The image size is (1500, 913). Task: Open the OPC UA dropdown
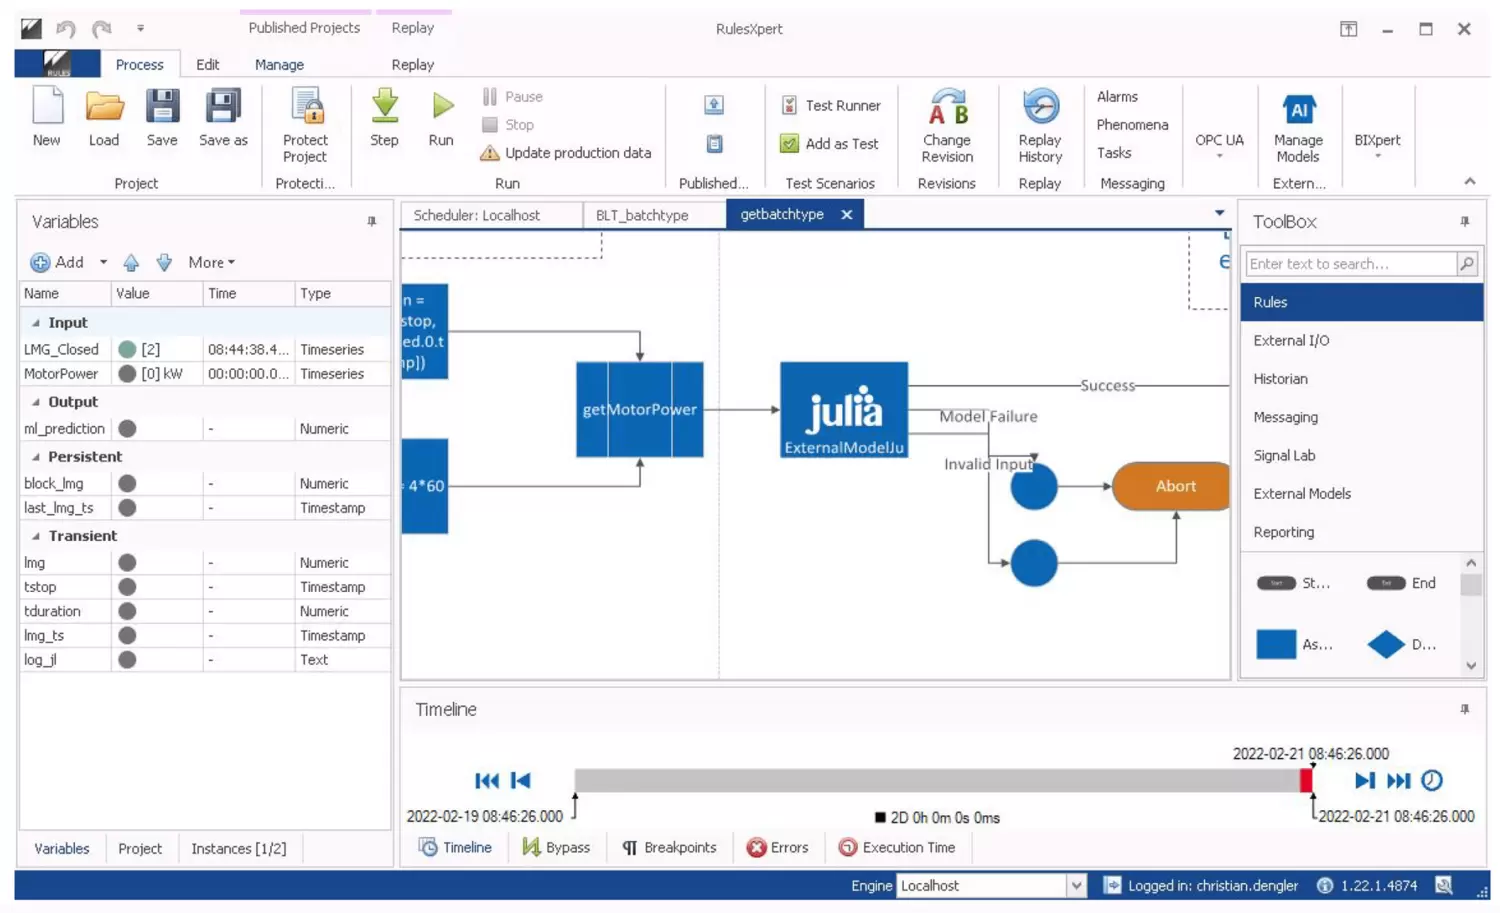point(1219,145)
